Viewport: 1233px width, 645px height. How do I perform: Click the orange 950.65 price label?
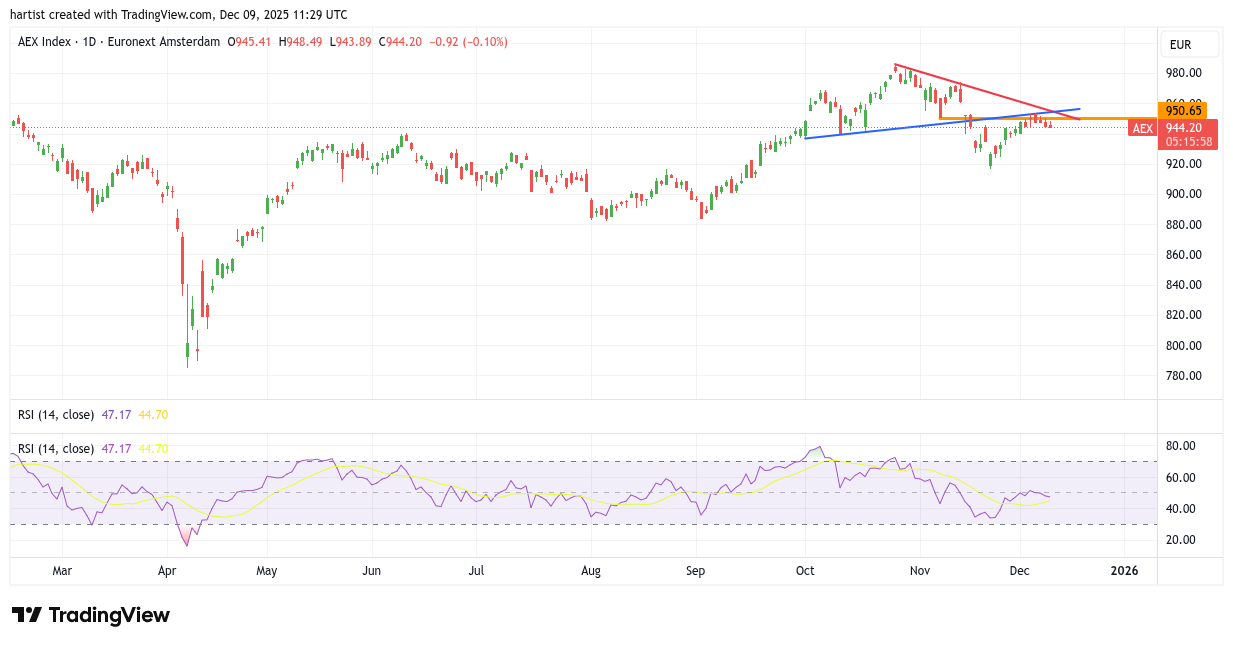(1182, 110)
